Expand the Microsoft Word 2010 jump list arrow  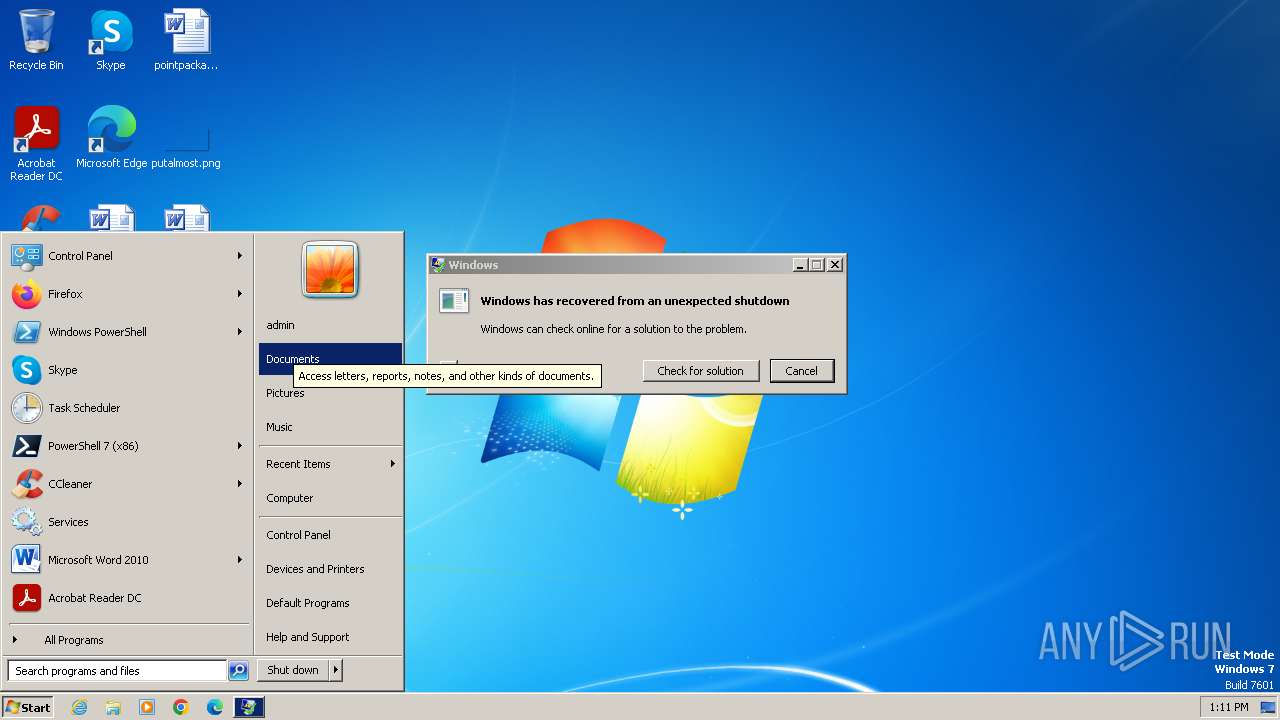pos(240,560)
